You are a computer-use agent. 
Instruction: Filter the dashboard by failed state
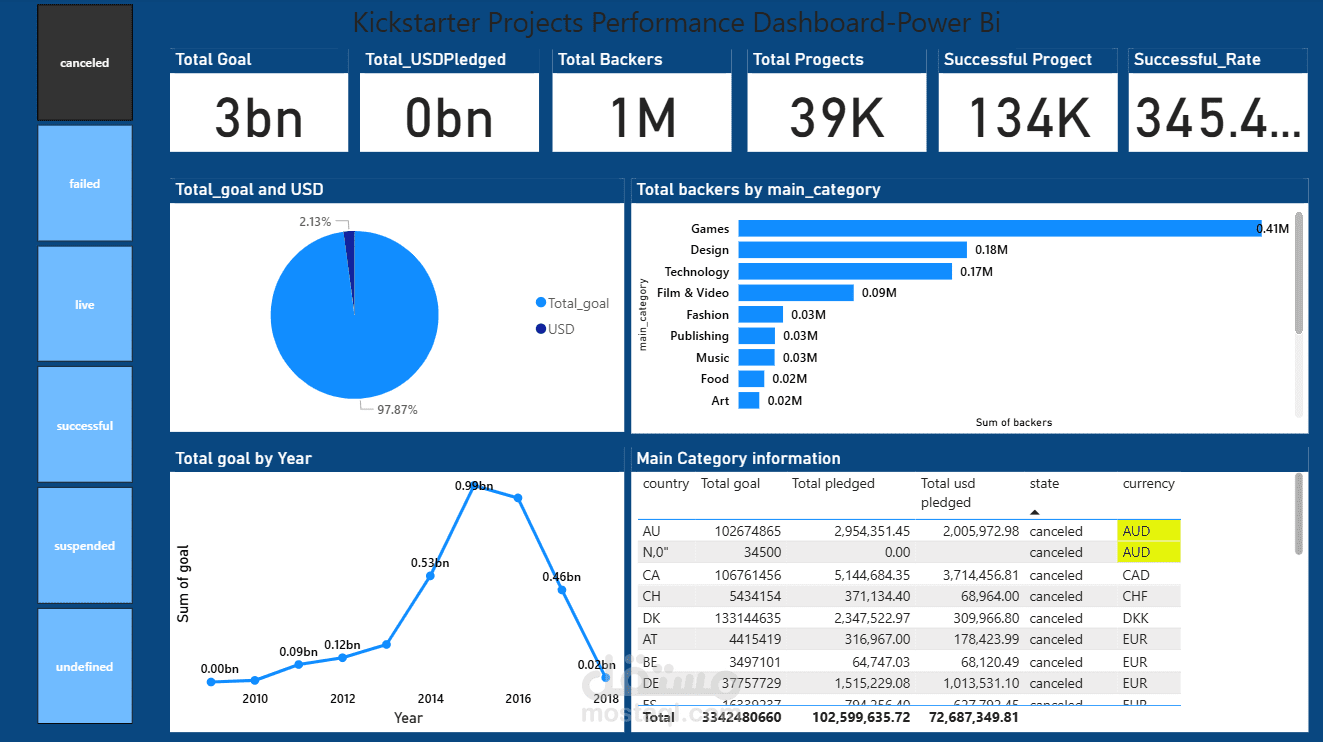(85, 183)
